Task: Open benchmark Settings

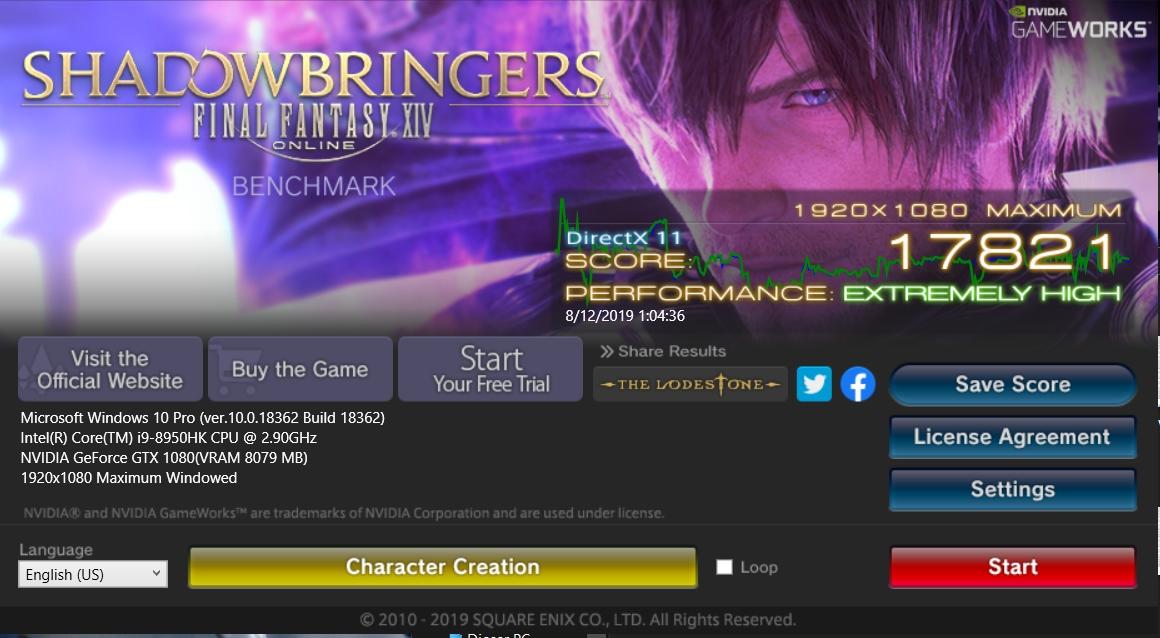Action: [x=1013, y=489]
